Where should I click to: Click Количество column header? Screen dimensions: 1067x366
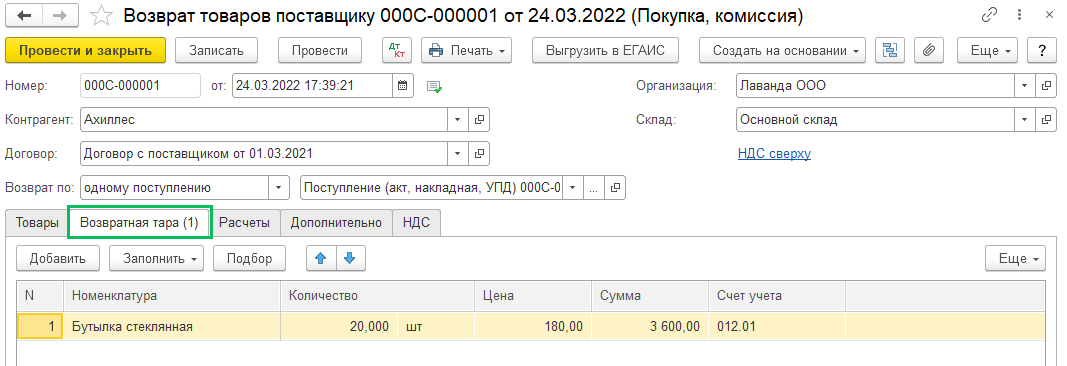(378, 297)
